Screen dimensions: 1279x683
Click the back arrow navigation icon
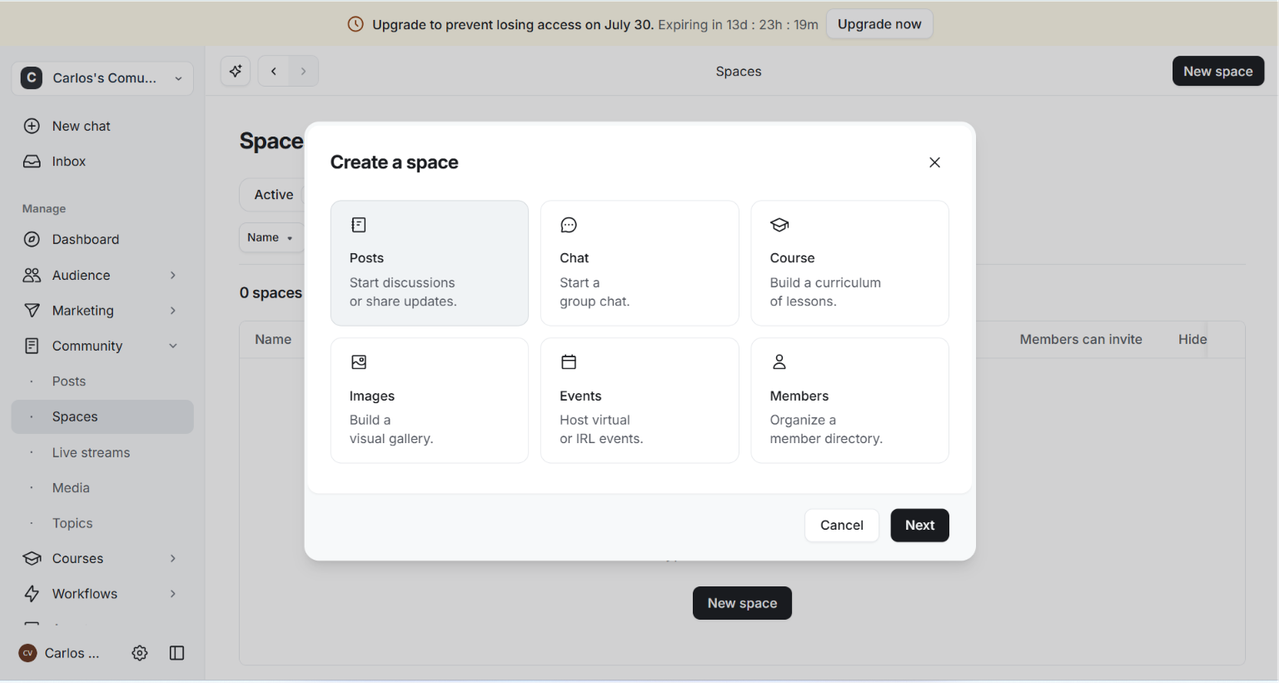274,71
